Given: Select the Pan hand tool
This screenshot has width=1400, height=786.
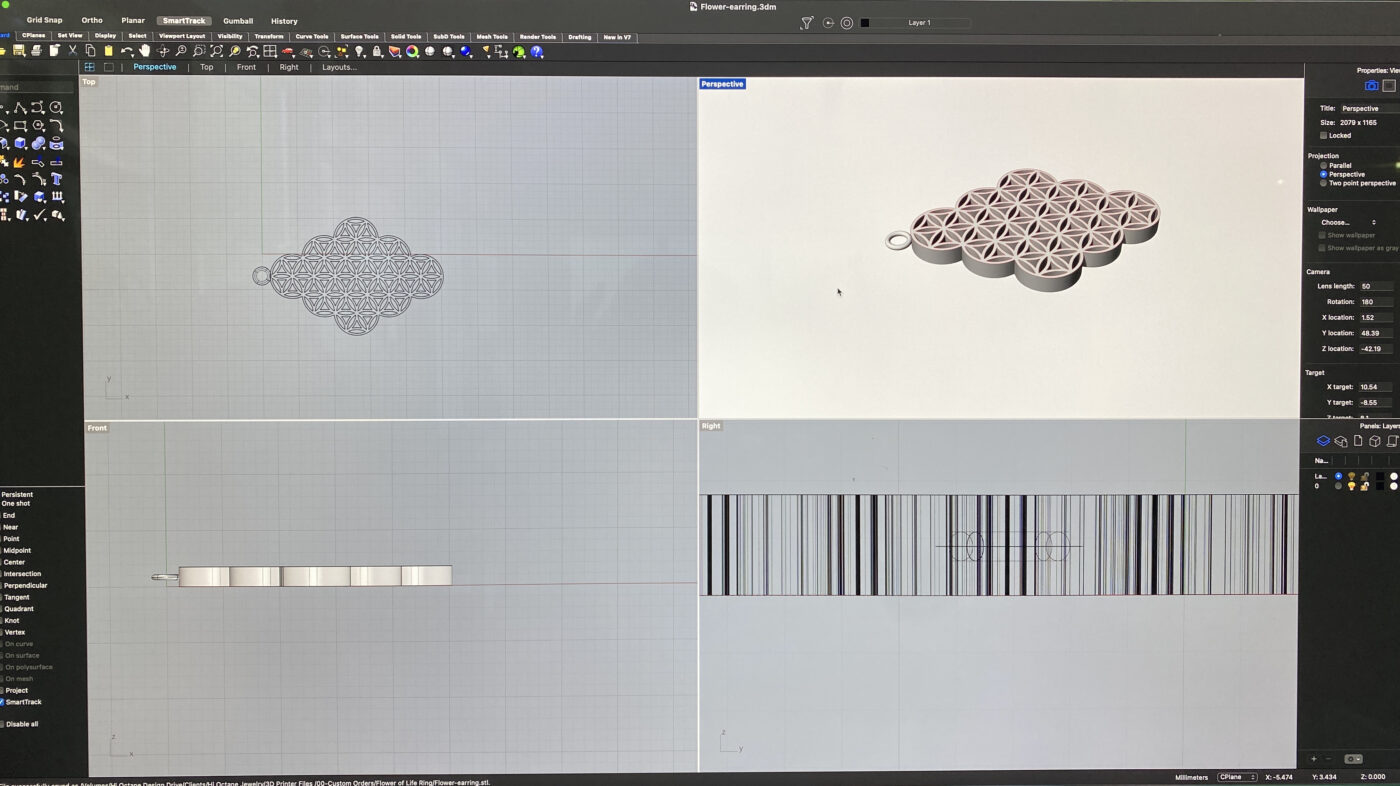Looking at the screenshot, I should pos(145,51).
